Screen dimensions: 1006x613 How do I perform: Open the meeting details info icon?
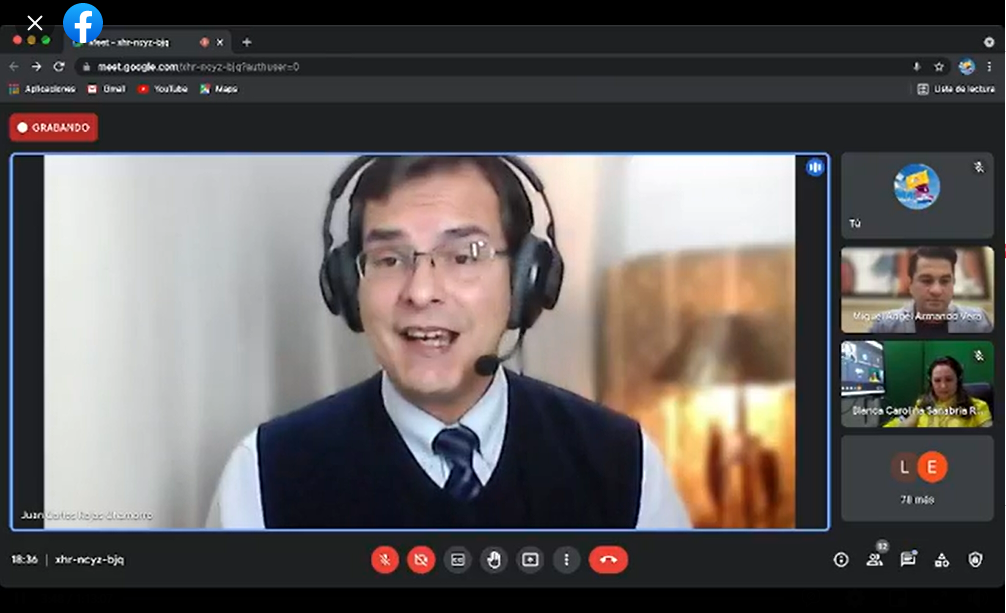pos(841,560)
